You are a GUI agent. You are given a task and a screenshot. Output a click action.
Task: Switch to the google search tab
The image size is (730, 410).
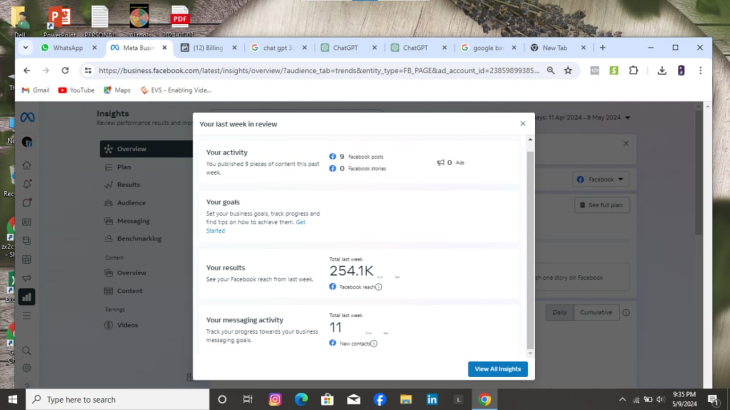pos(488,47)
